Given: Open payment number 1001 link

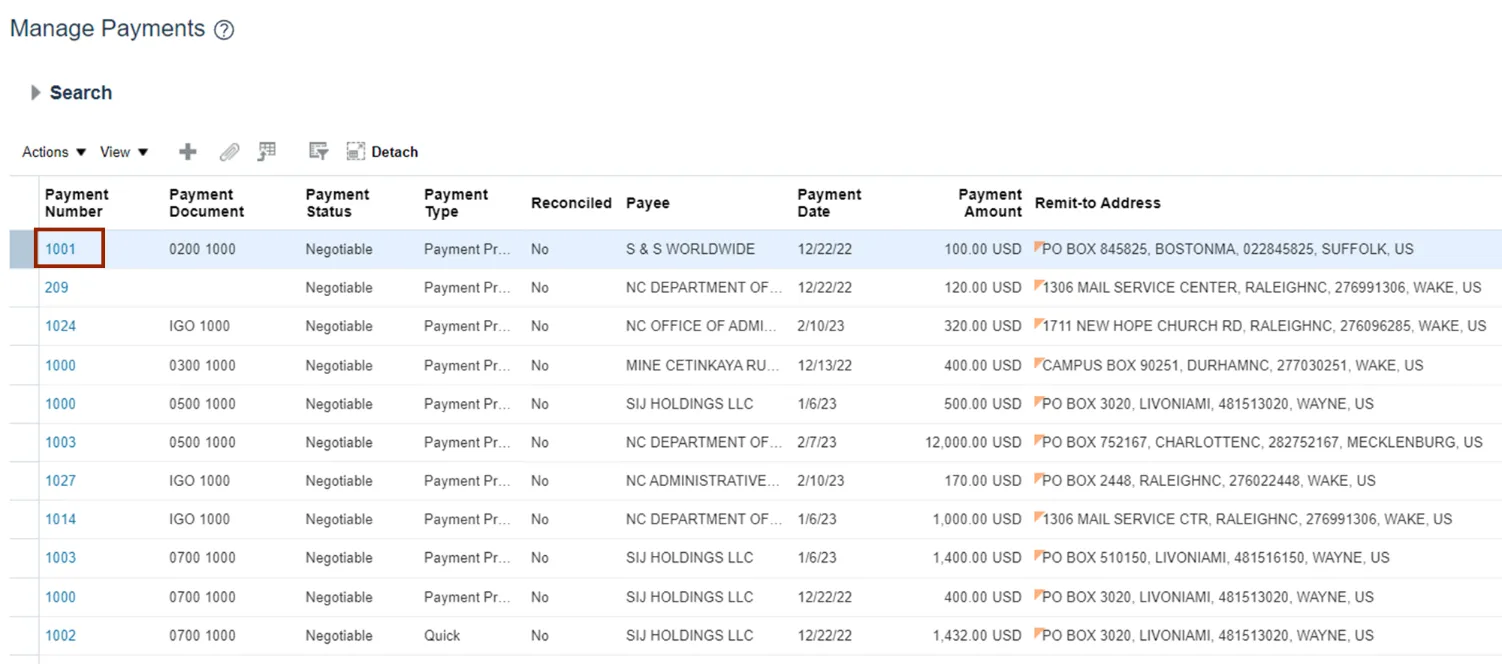Looking at the screenshot, I should click(x=61, y=249).
